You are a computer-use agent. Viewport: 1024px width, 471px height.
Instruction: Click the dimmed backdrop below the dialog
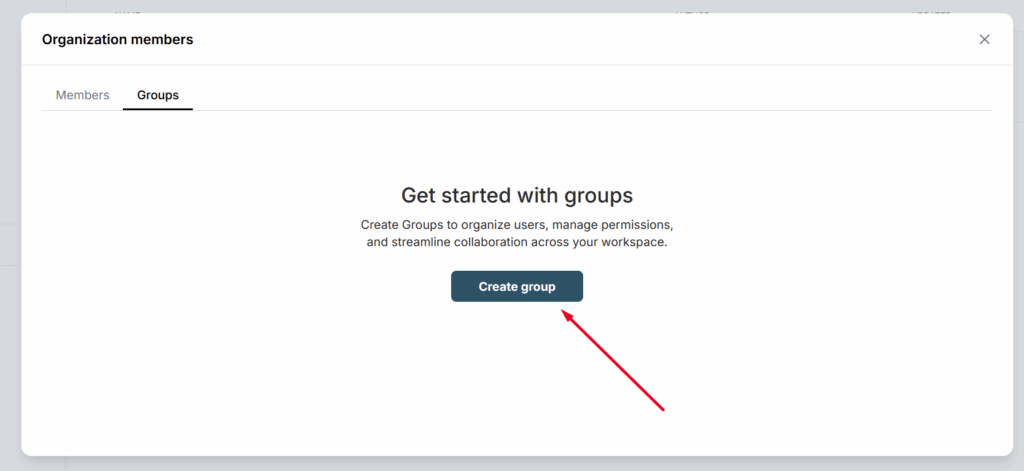coord(512,464)
